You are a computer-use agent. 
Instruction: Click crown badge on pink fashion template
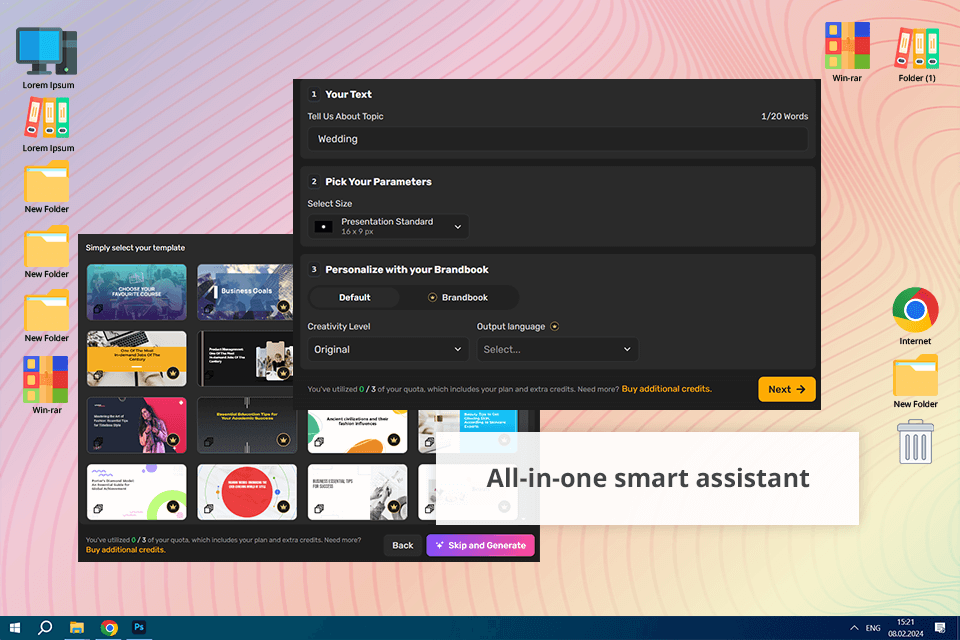pyautogui.click(x=173, y=439)
